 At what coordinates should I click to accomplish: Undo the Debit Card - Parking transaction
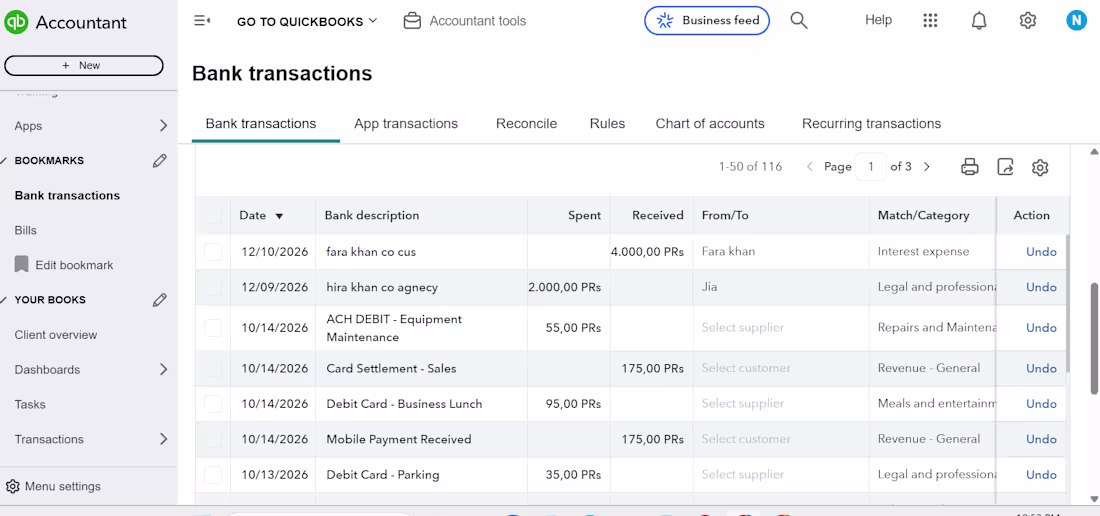pos(1041,475)
